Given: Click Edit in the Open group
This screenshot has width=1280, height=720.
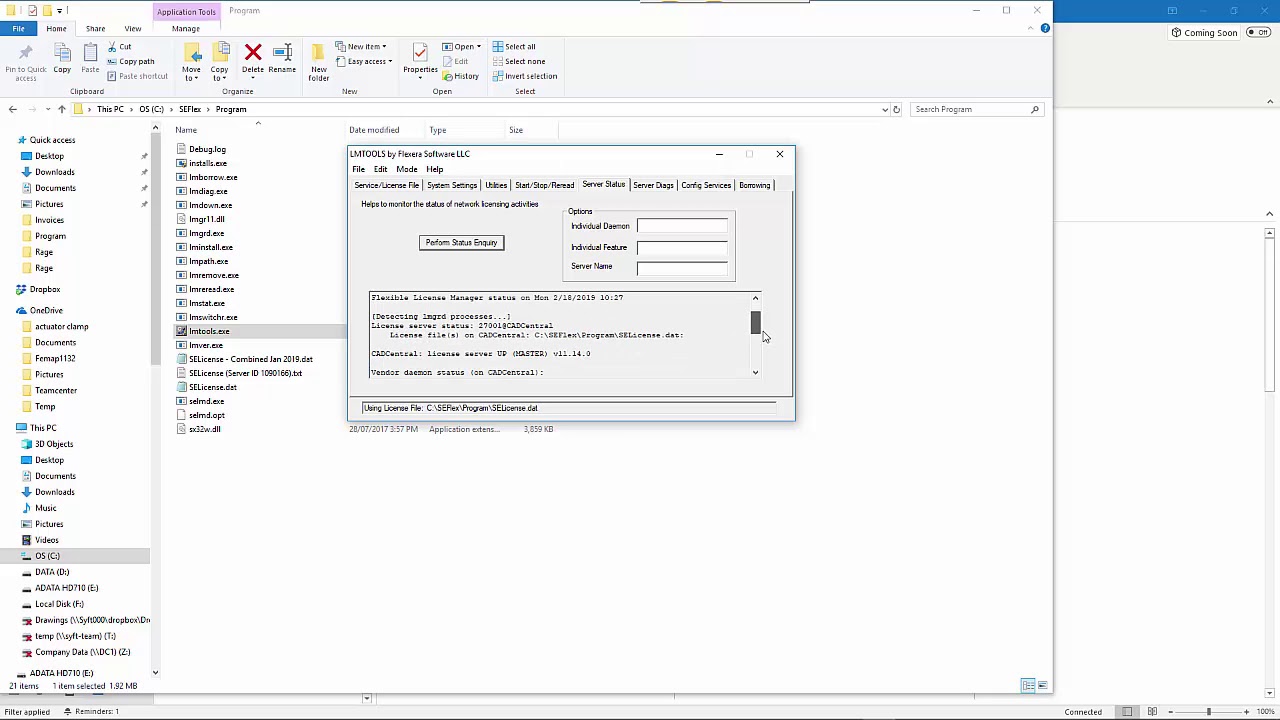Looking at the screenshot, I should pos(455,61).
